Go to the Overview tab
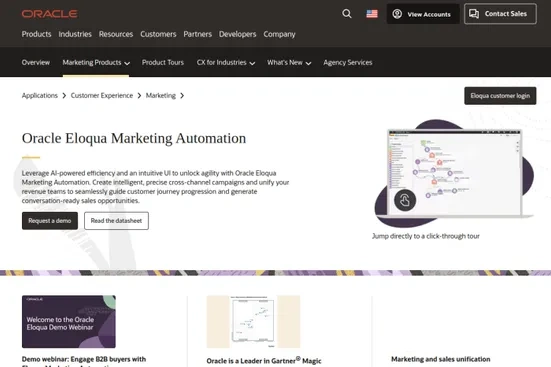This screenshot has height=367, width=551. coord(36,63)
